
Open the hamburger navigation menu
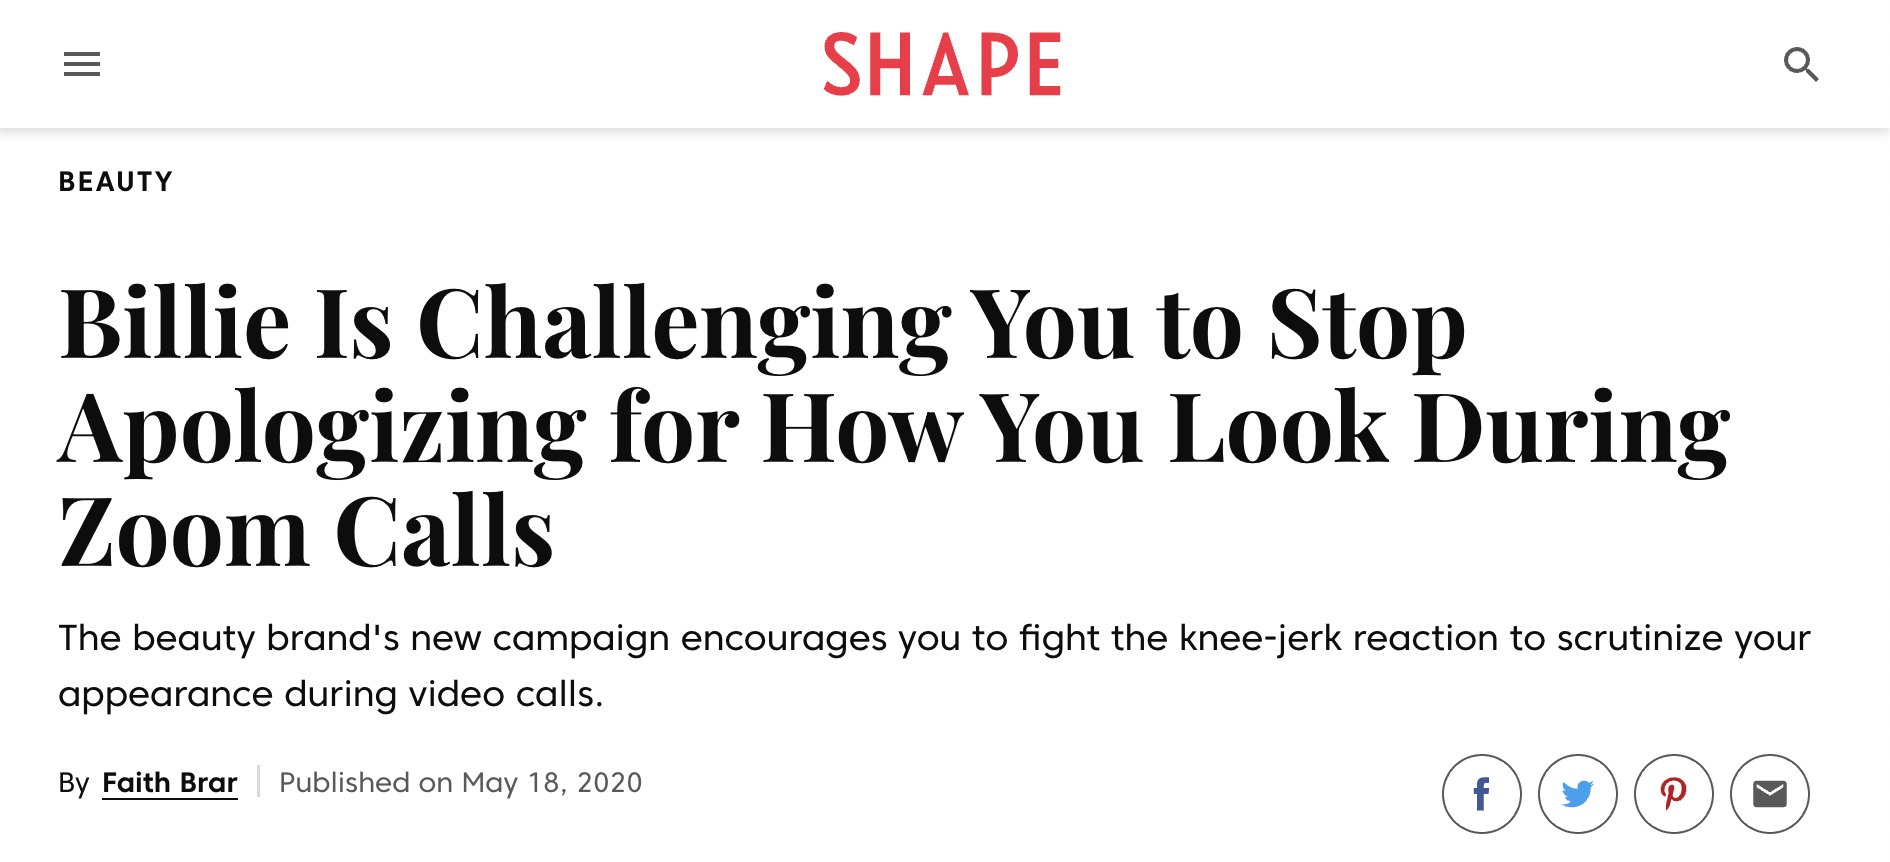pyautogui.click(x=82, y=65)
